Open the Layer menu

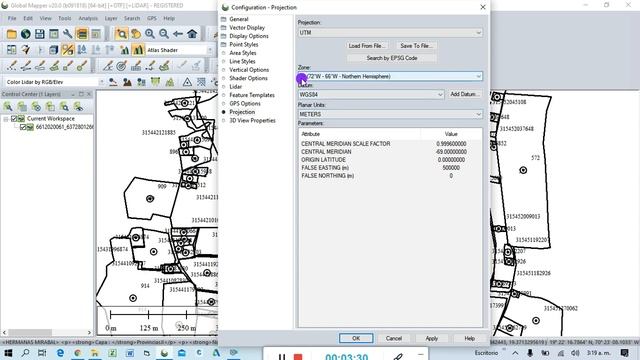pyautogui.click(x=111, y=18)
